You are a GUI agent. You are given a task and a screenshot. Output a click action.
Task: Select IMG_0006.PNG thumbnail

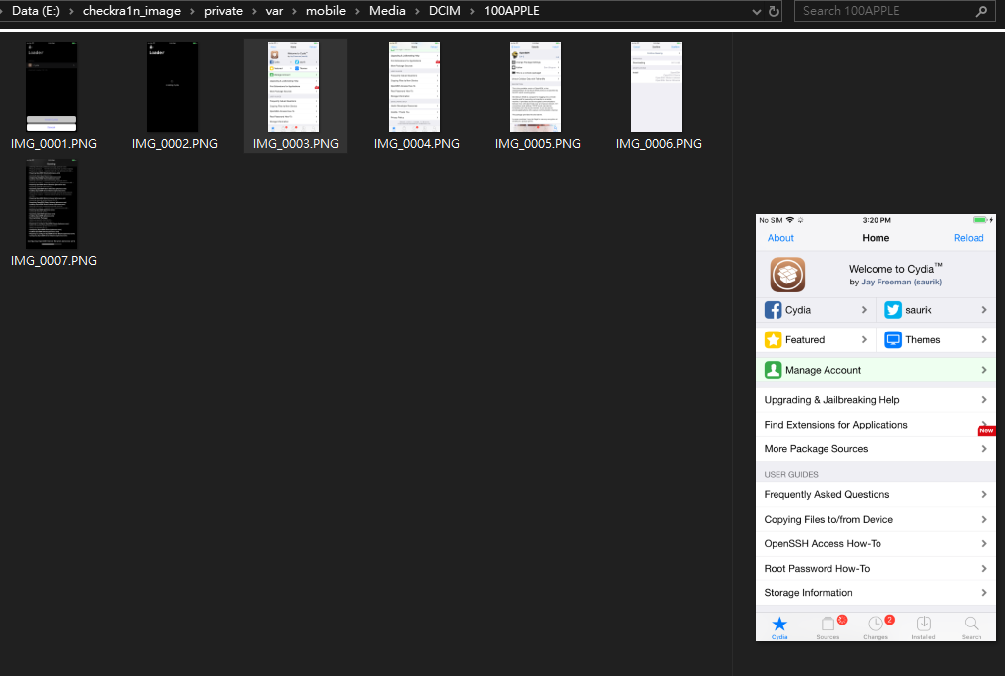(x=656, y=87)
